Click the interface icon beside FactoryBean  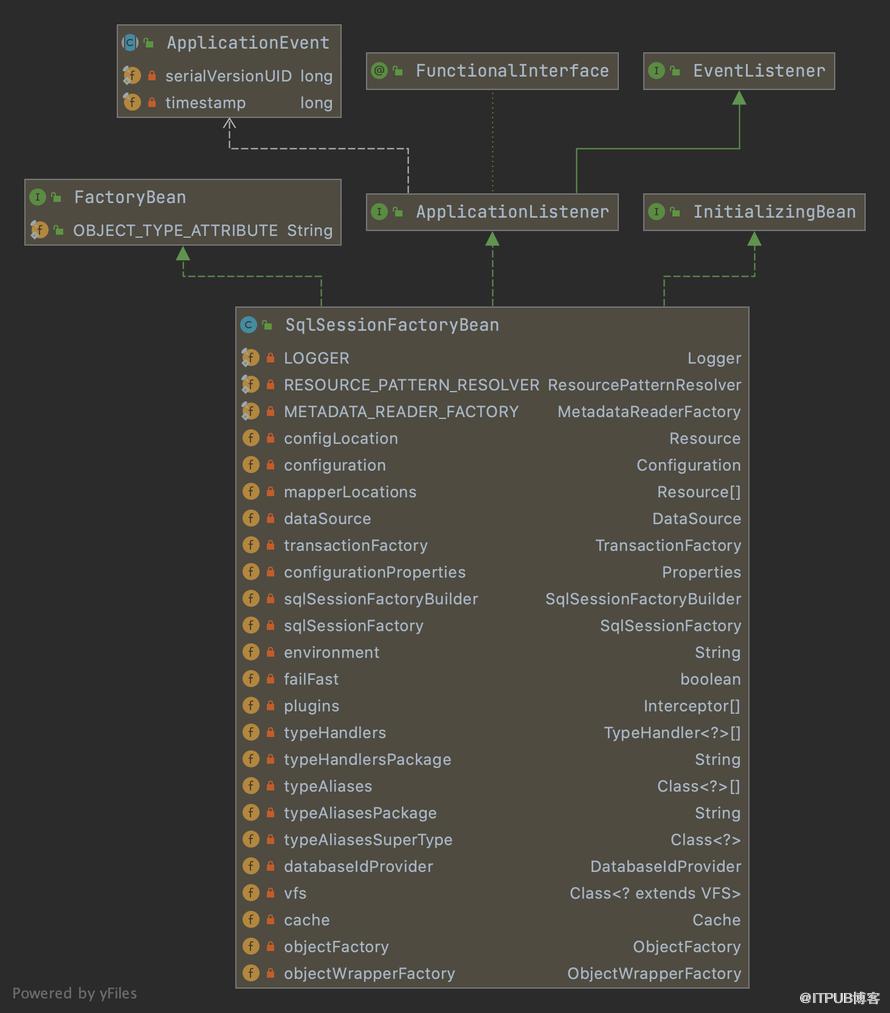point(37,197)
